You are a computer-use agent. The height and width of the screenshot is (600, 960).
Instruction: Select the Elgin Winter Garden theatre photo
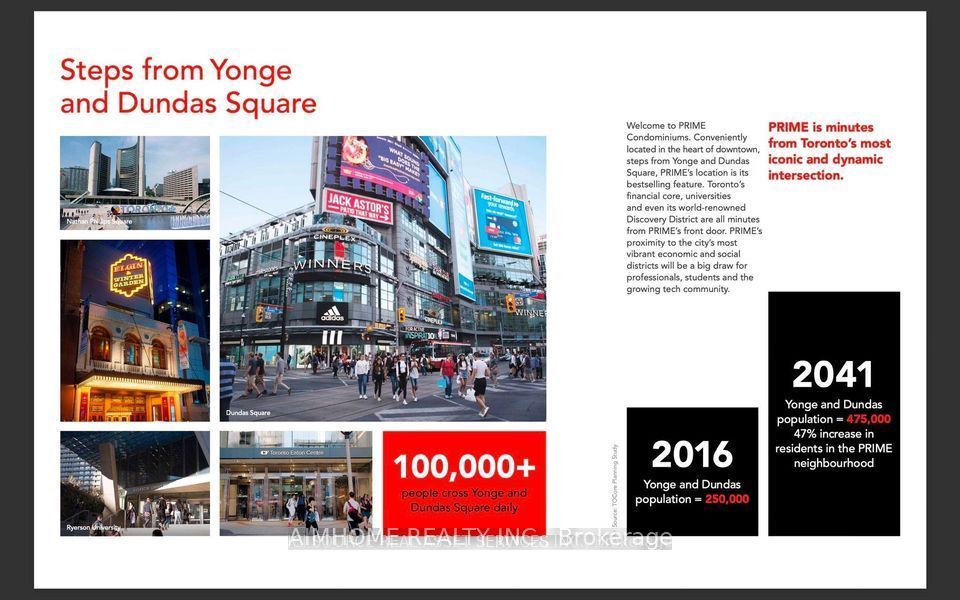(x=135, y=331)
